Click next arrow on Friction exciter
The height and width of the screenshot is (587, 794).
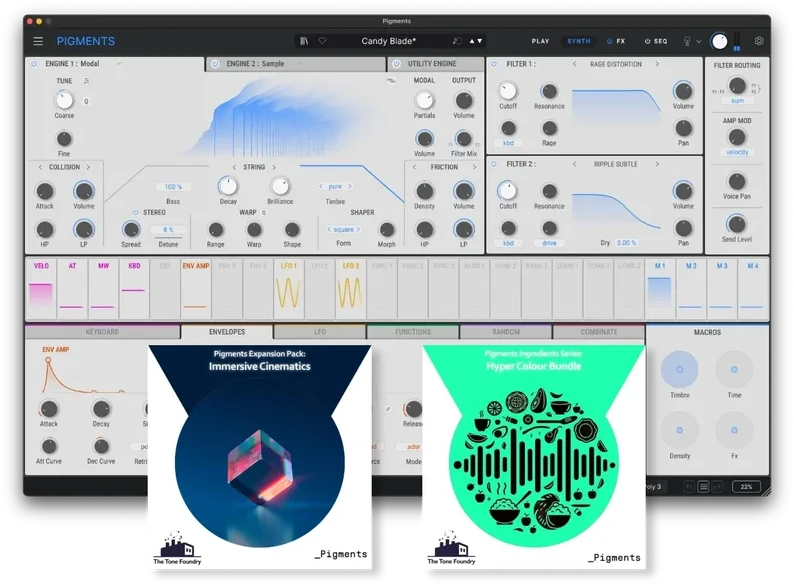tap(474, 167)
